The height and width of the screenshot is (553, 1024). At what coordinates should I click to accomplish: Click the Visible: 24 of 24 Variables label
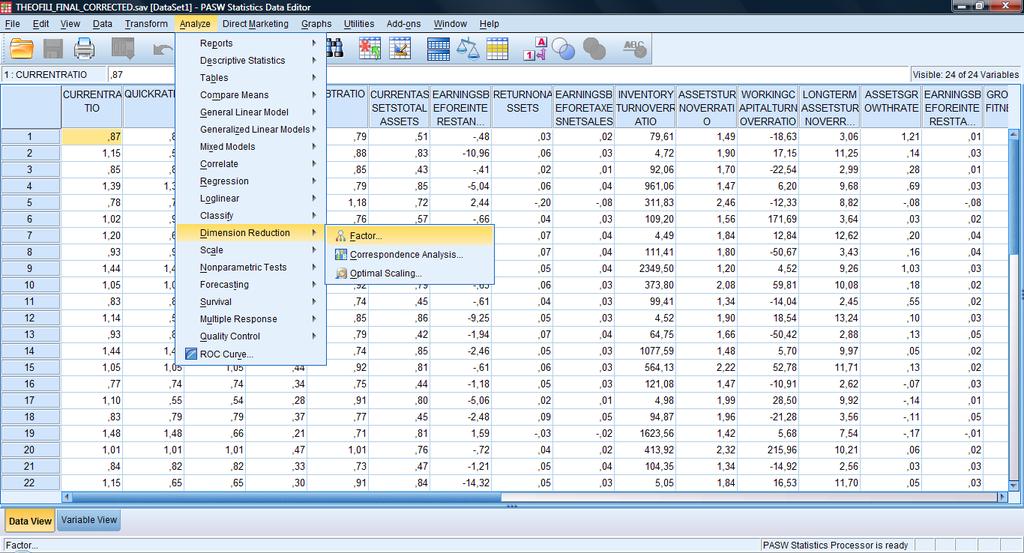[965, 74]
